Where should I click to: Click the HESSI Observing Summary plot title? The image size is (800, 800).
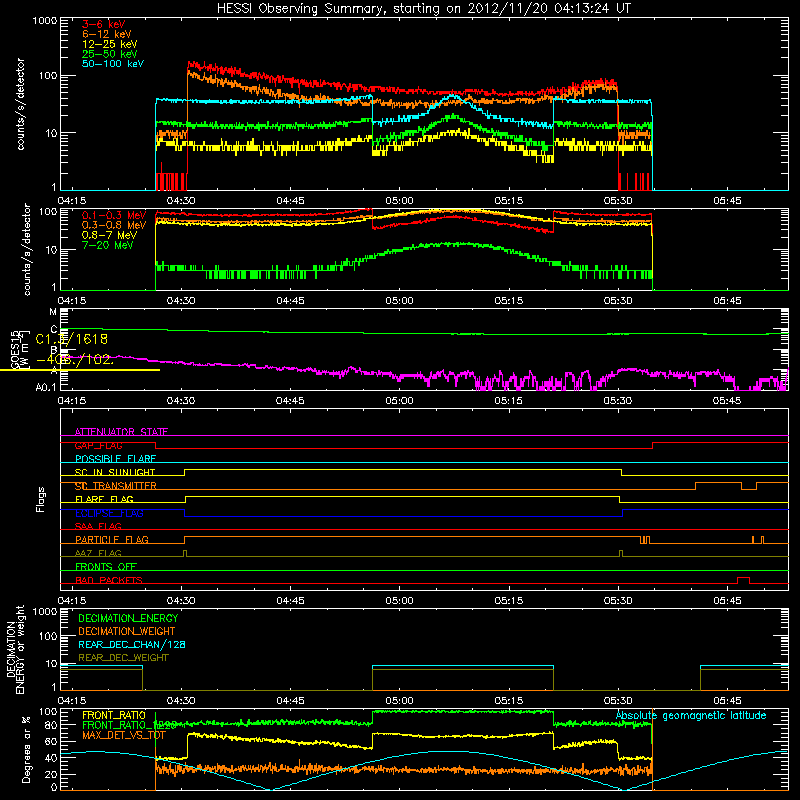pyautogui.click(x=424, y=9)
